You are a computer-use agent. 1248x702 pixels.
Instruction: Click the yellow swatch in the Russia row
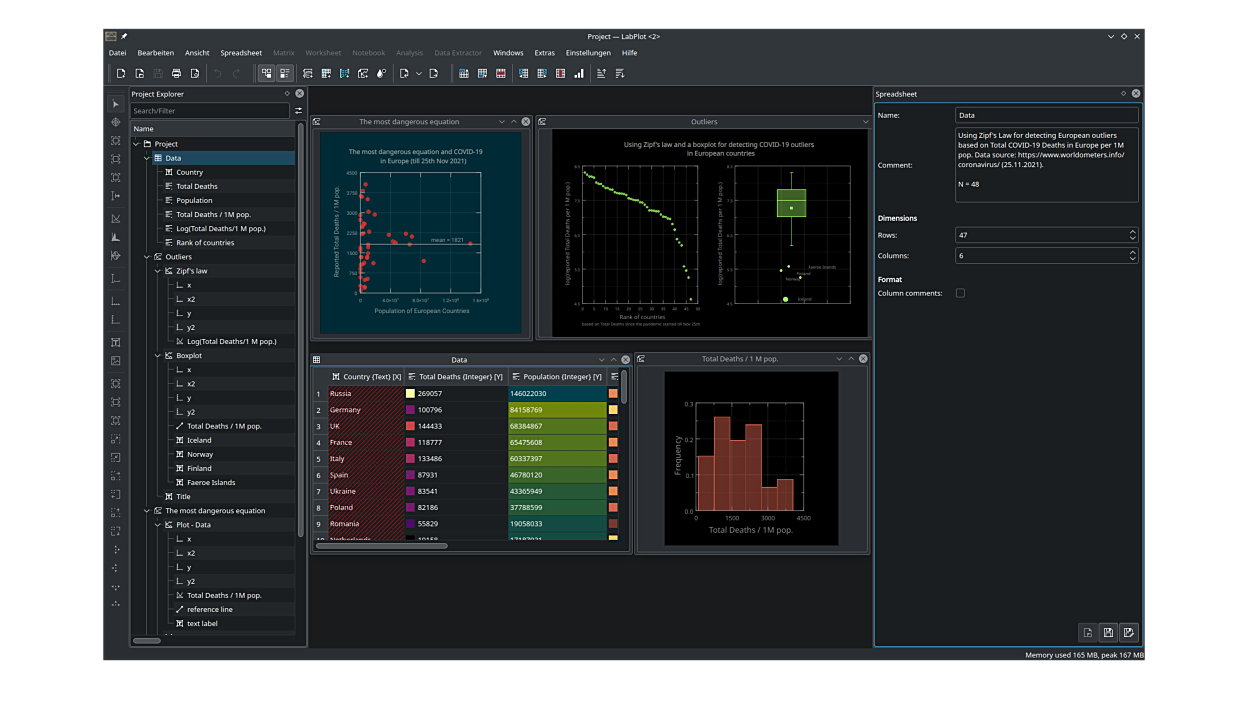click(x=410, y=394)
